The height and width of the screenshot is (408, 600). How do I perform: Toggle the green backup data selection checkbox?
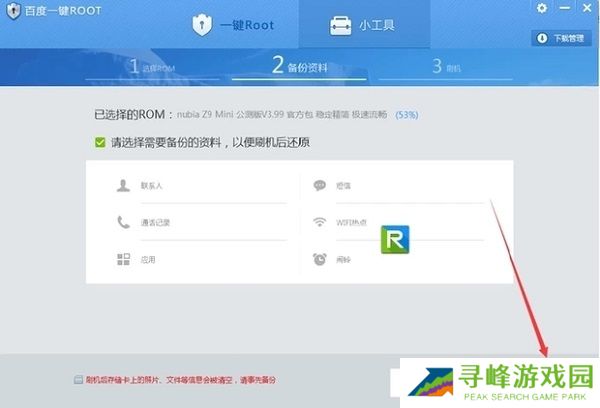(x=100, y=142)
